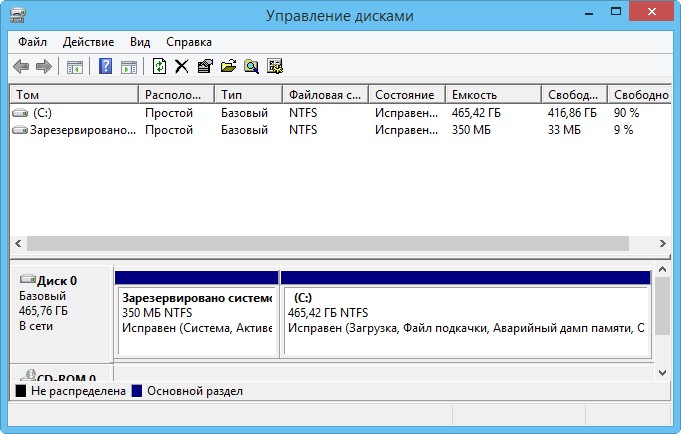
Task: Toggle the action pane toolbar icon
Action: coord(129,67)
